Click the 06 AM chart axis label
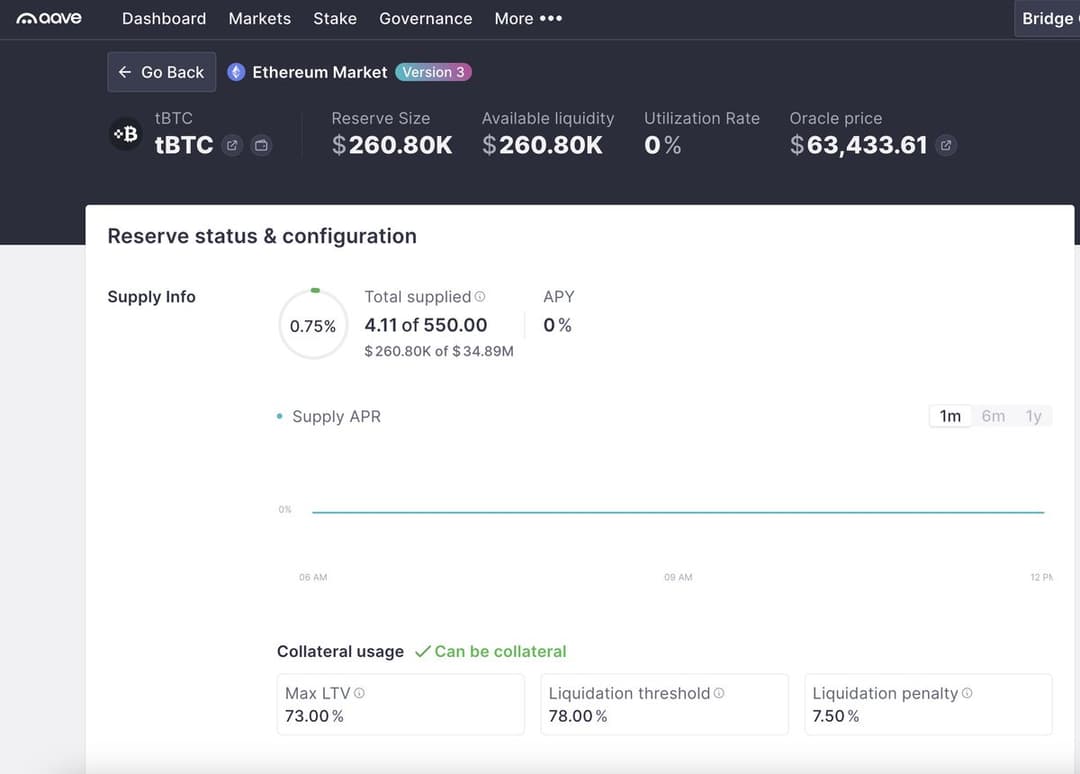Screen dimensions: 1080x774 (x=313, y=577)
